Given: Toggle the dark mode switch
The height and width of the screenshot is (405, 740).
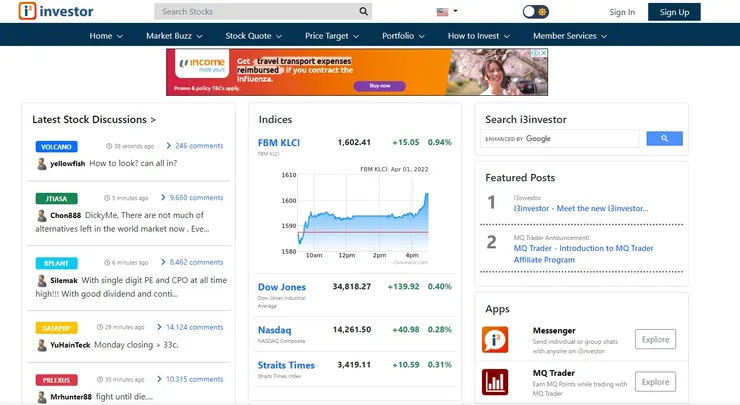Looking at the screenshot, I should (x=535, y=12).
